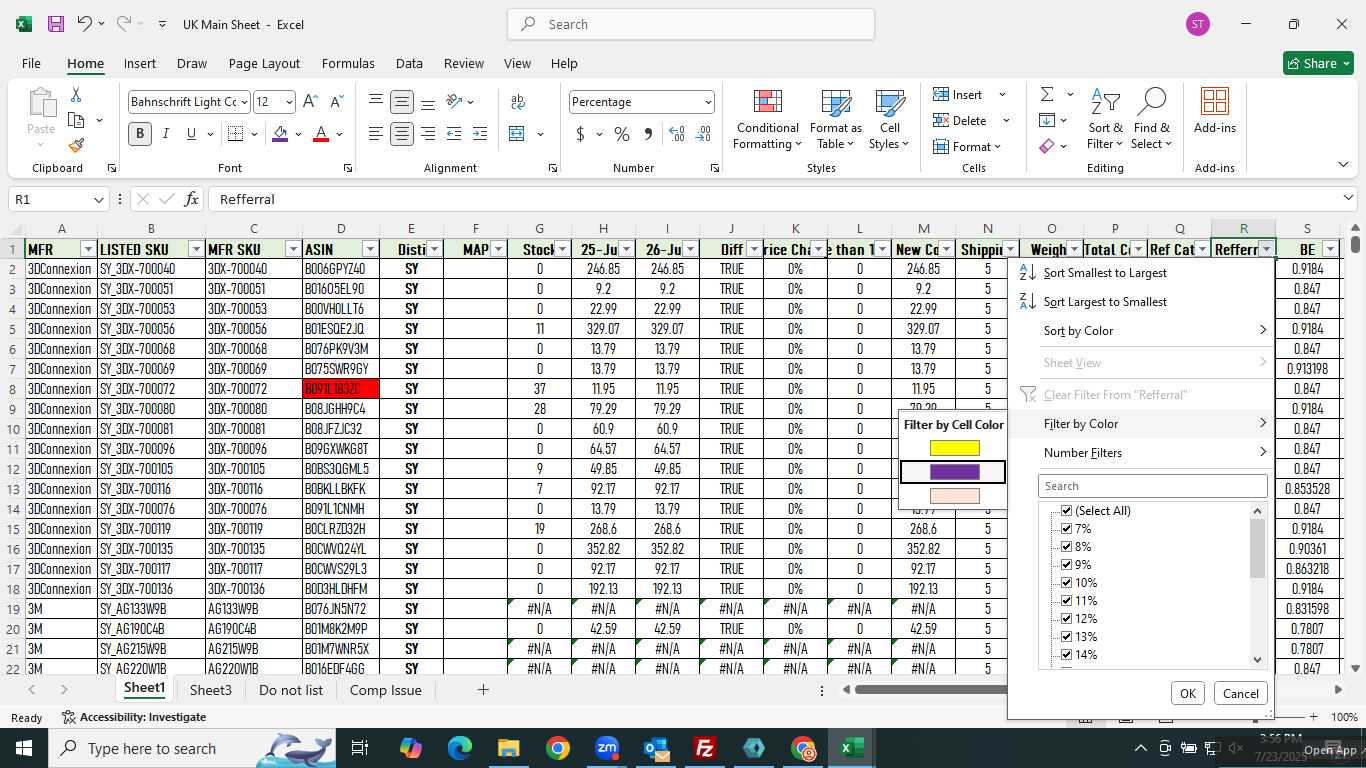The height and width of the screenshot is (768, 1366).
Task: Switch to Comp Issue sheet tab
Action: coord(385,690)
